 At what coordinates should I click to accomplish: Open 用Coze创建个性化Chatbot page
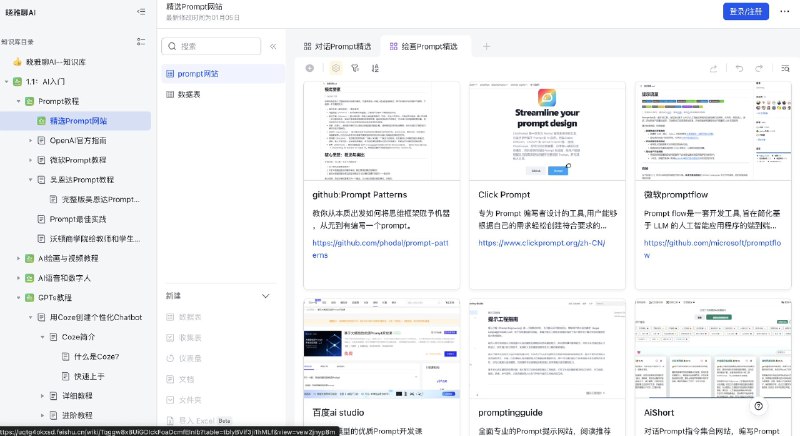[x=96, y=317]
